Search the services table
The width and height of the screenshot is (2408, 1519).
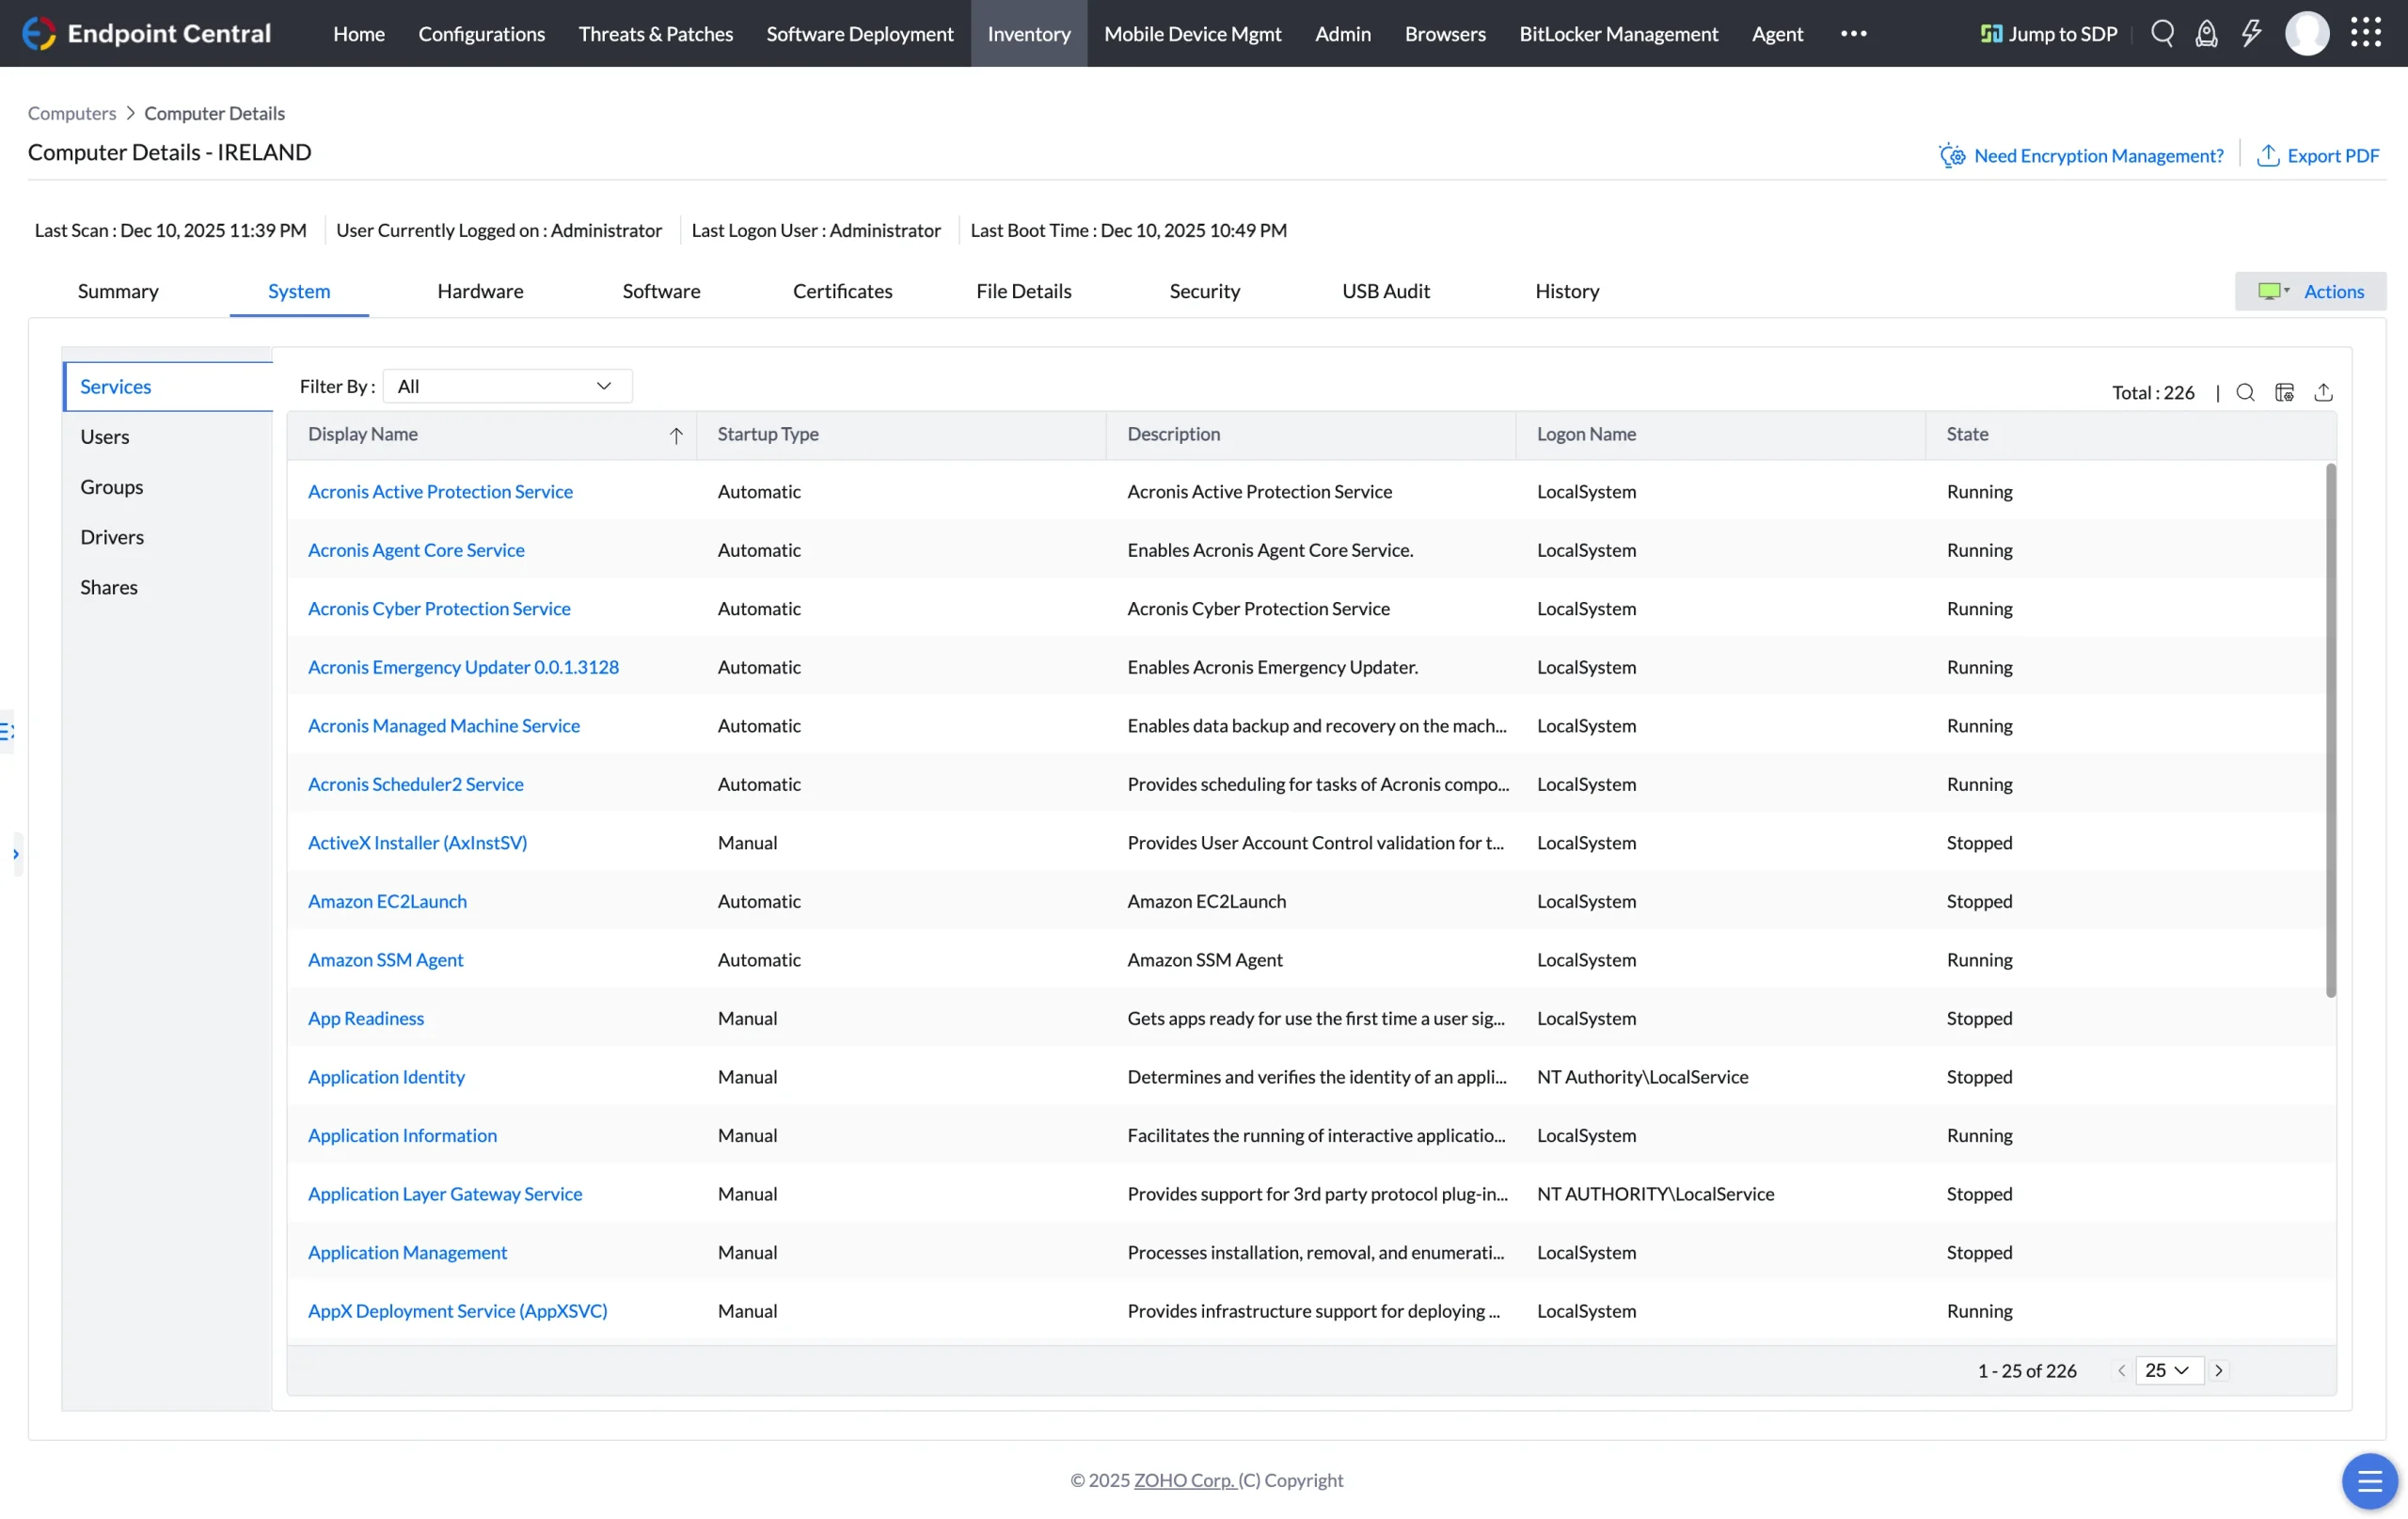[2245, 392]
